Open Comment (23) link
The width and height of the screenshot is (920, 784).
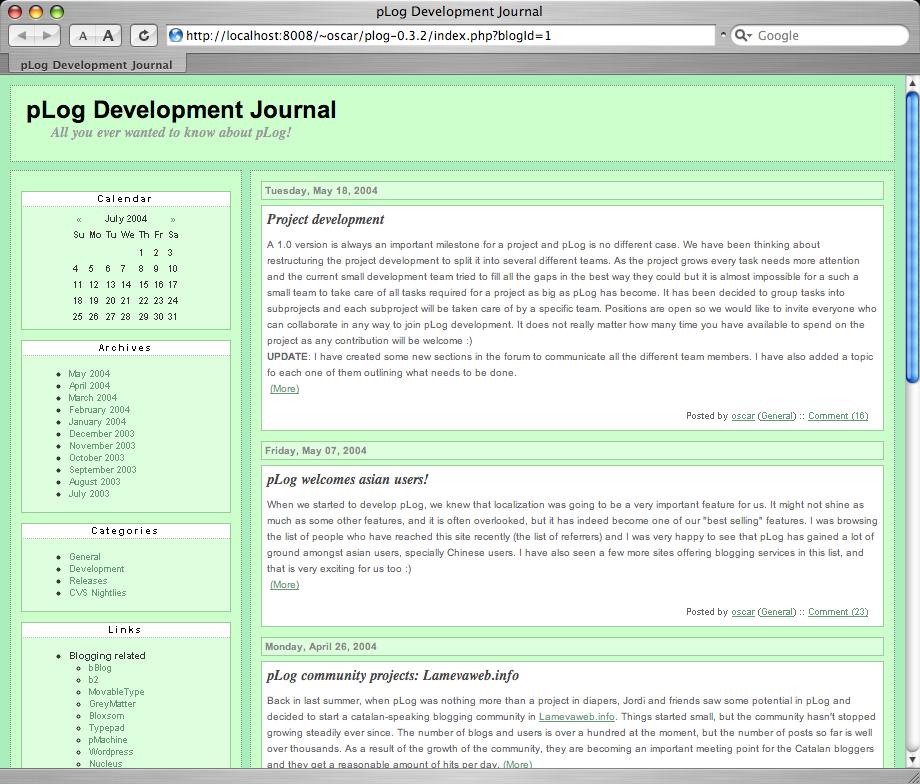[838, 611]
